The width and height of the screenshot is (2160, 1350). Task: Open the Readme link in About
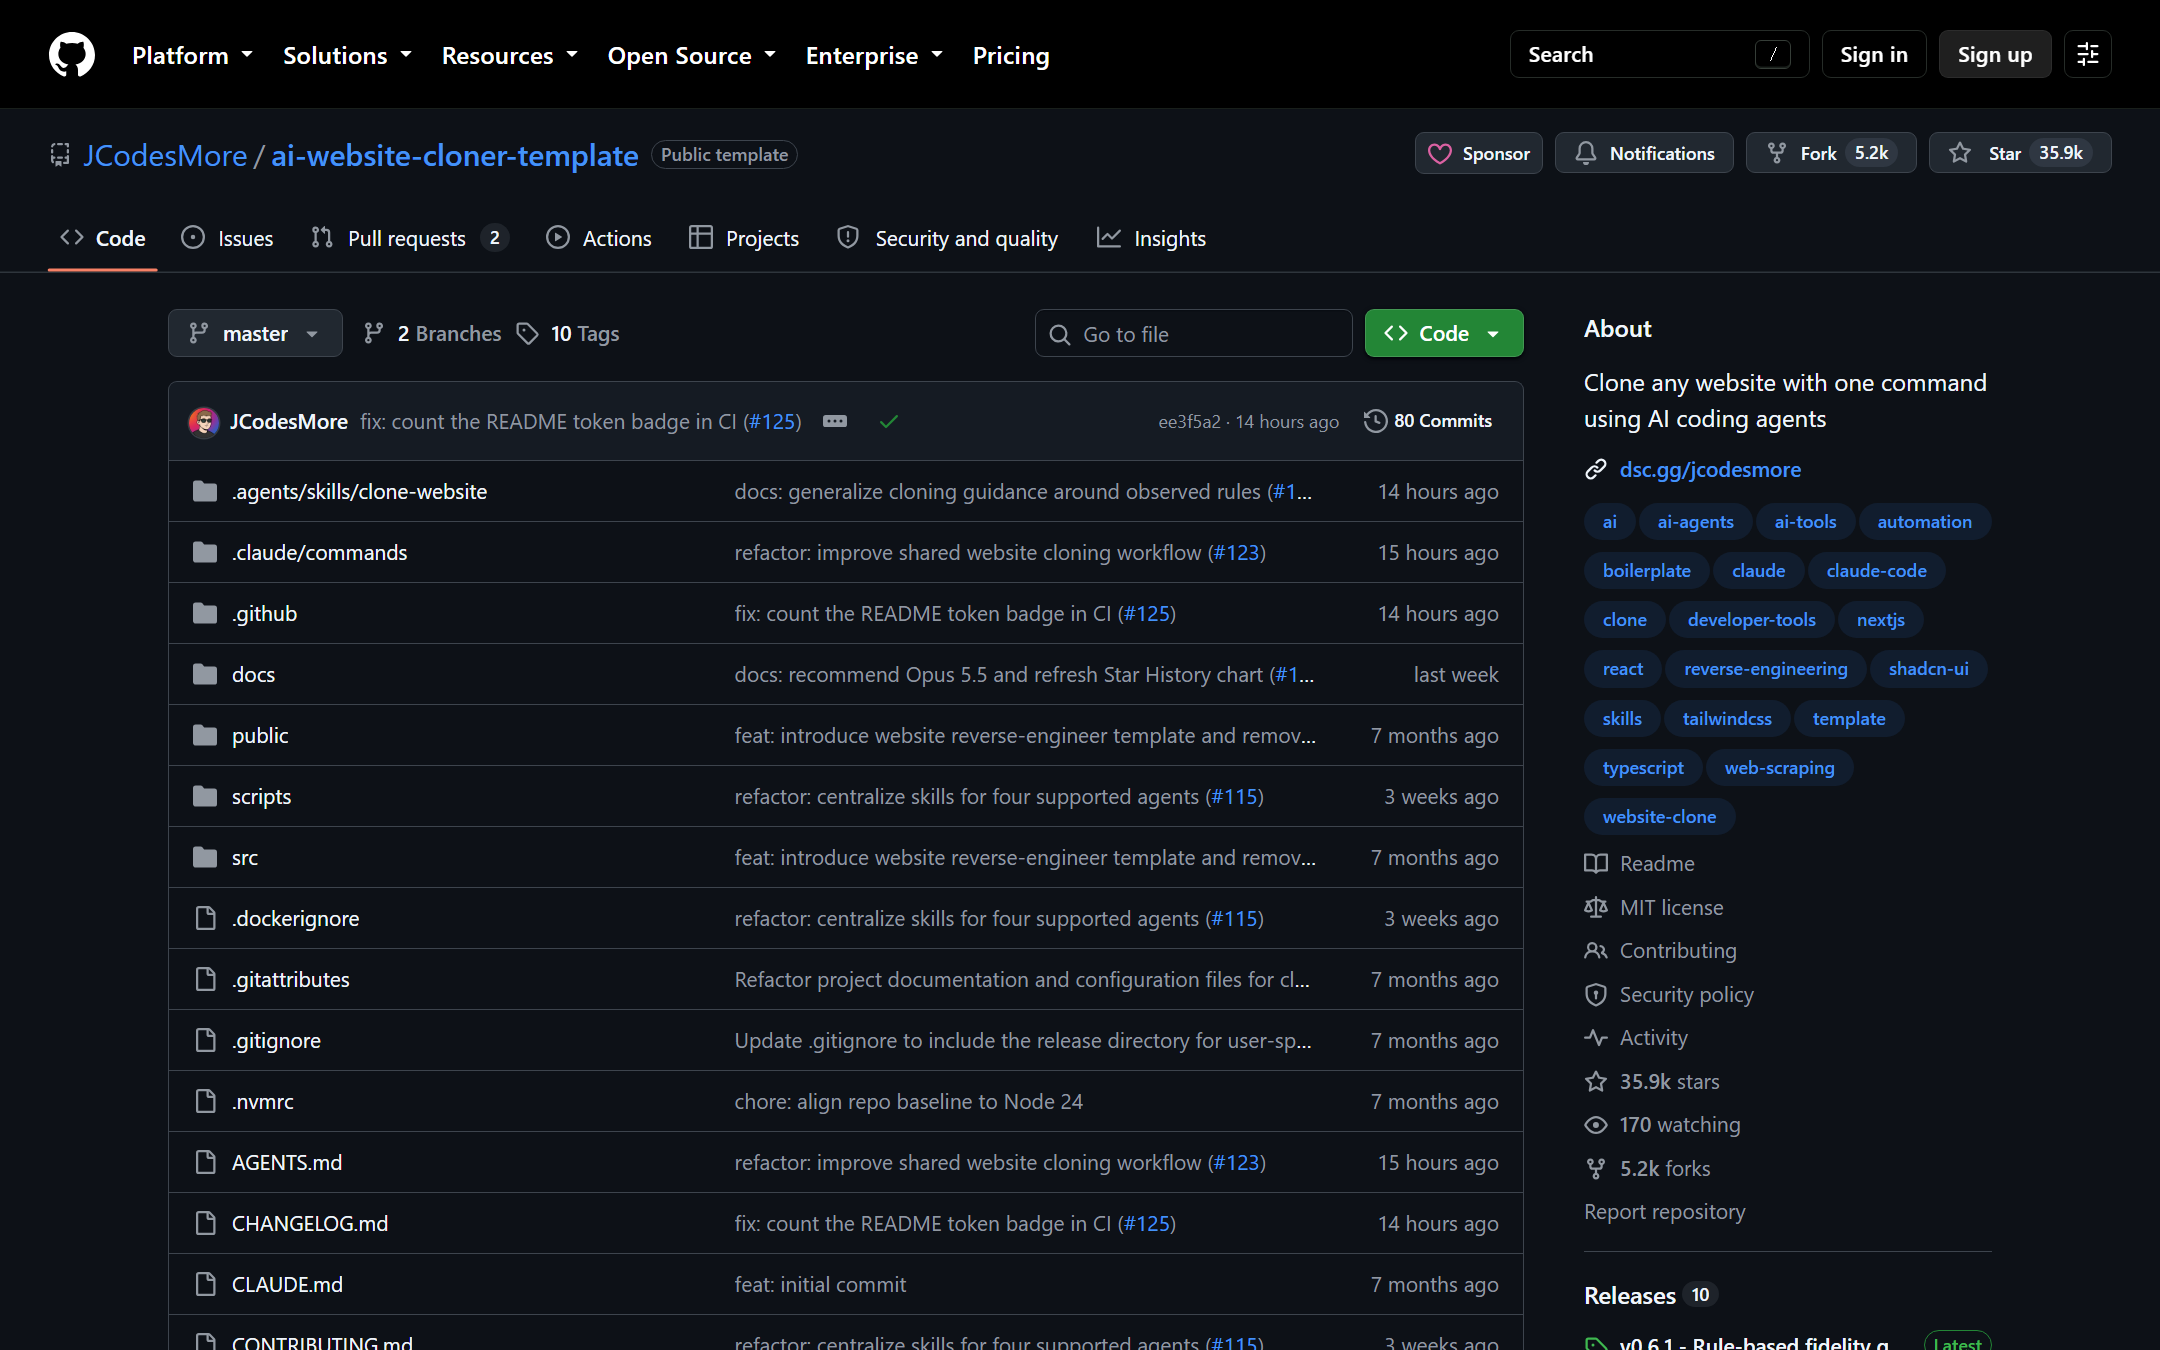pos(1640,863)
